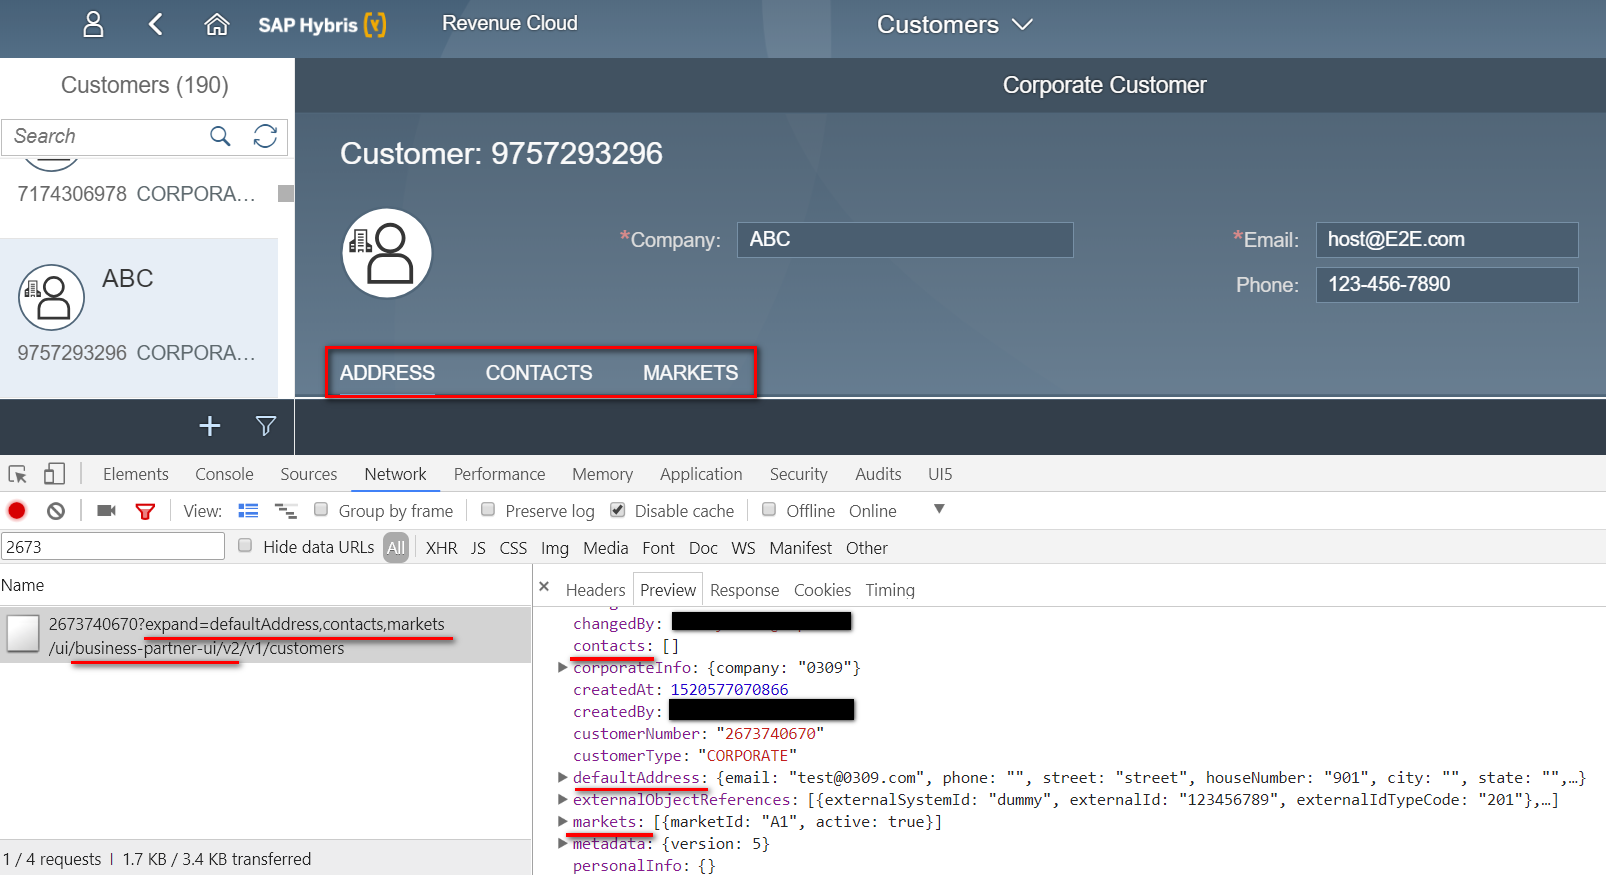Open the Application panel
1606x875 pixels.
point(701,474)
